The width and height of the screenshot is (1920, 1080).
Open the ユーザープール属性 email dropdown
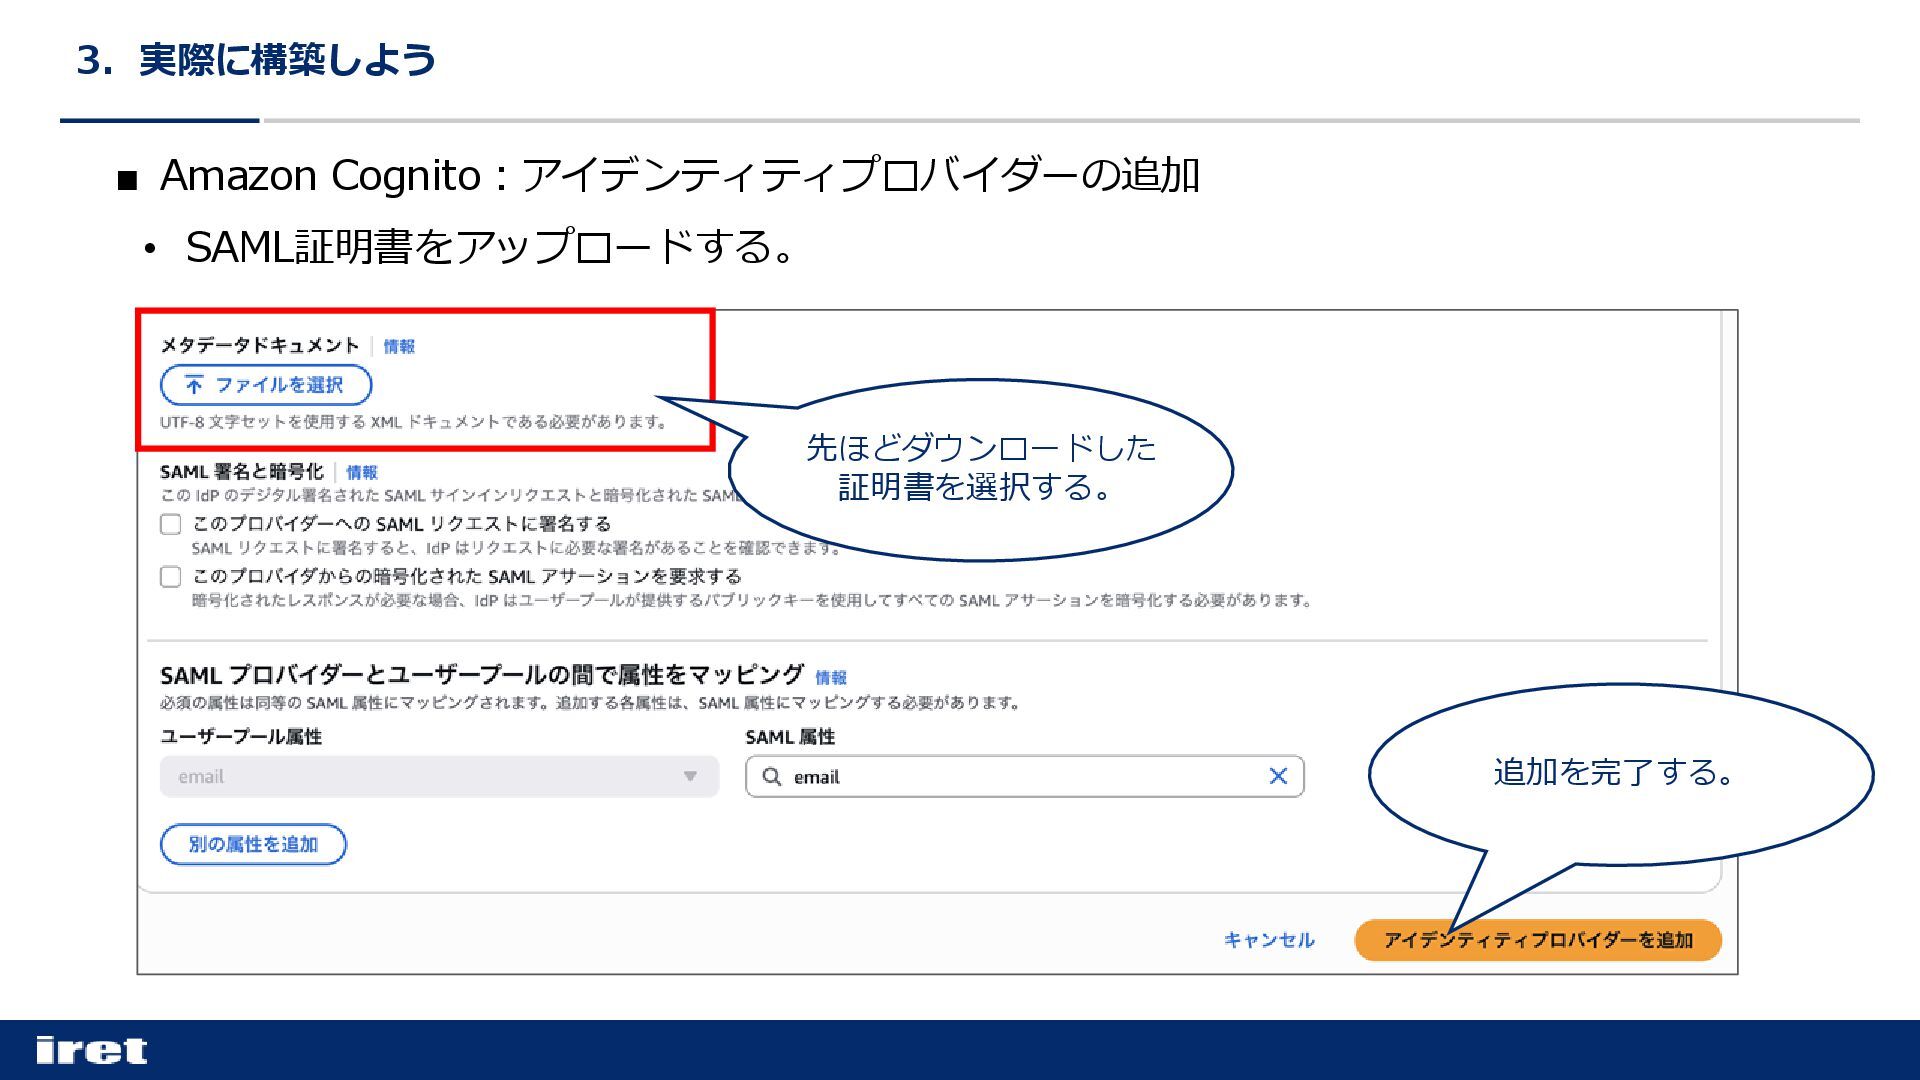438,777
